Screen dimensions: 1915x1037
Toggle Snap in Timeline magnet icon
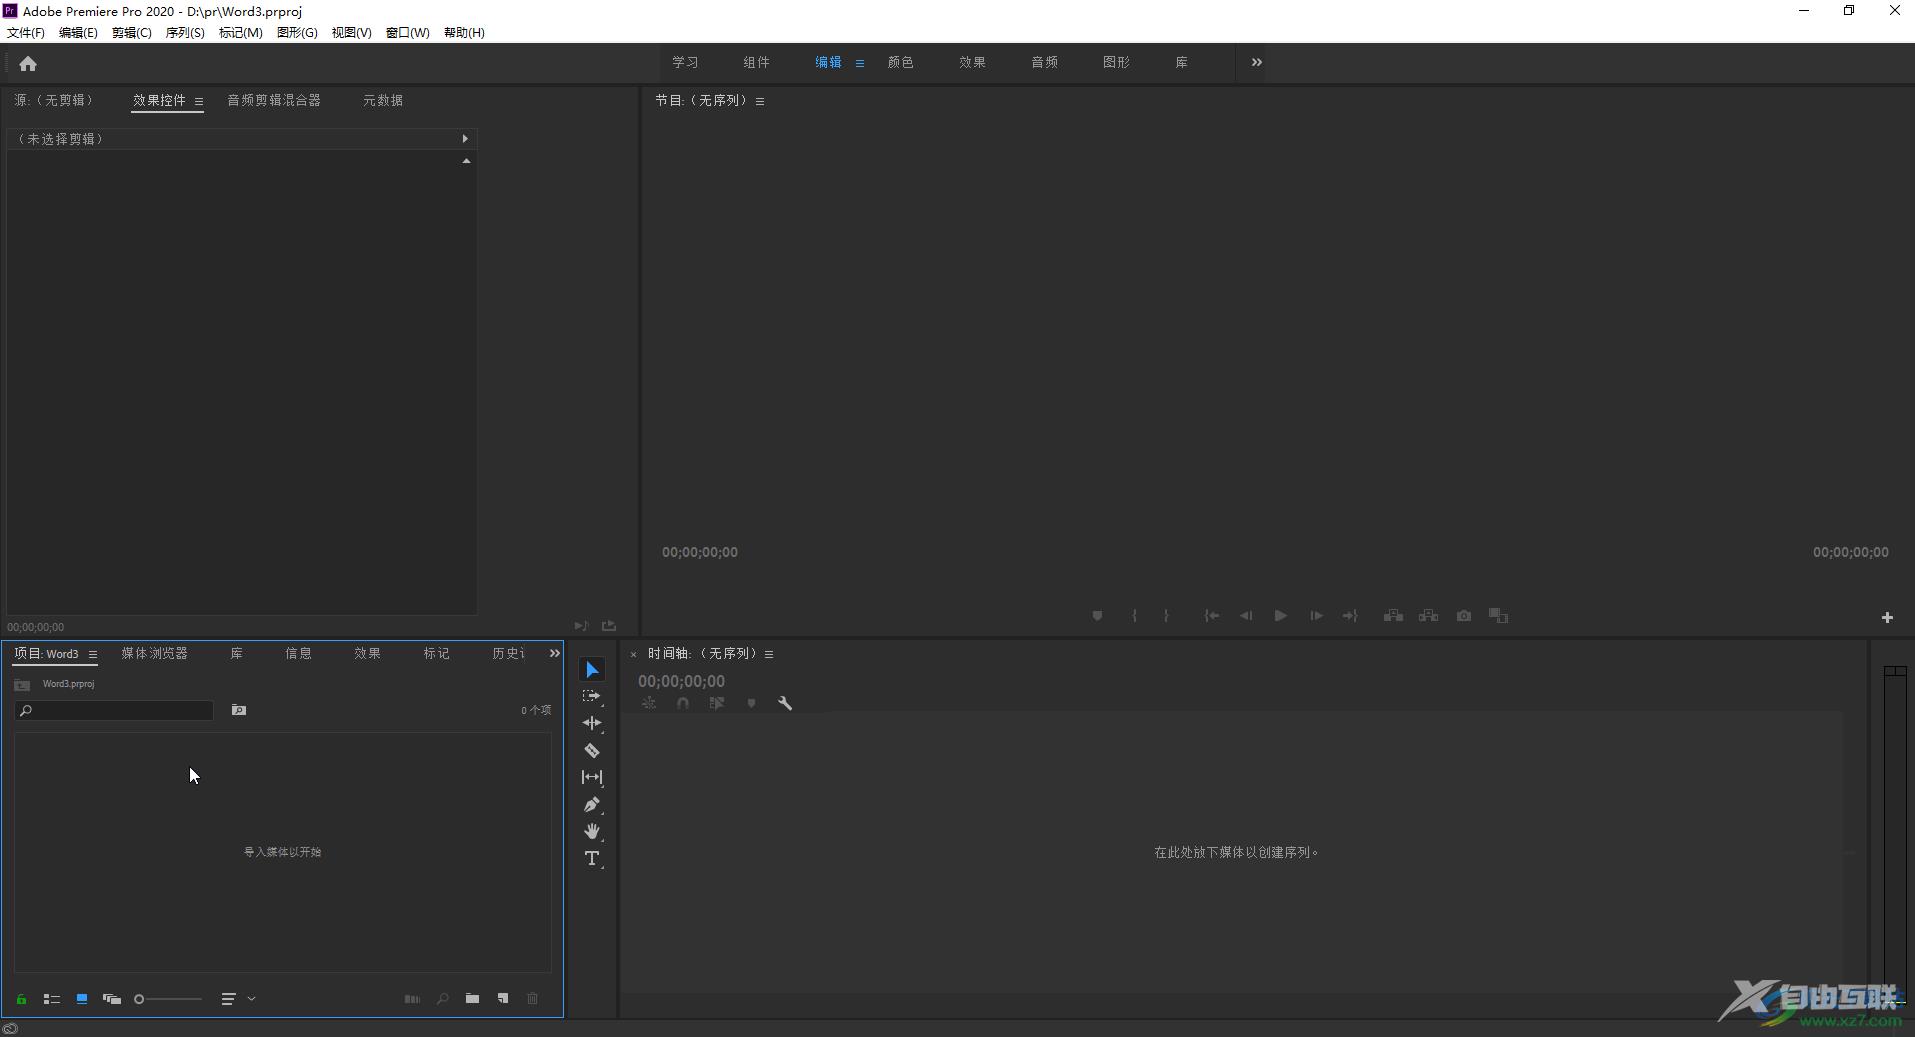point(683,703)
